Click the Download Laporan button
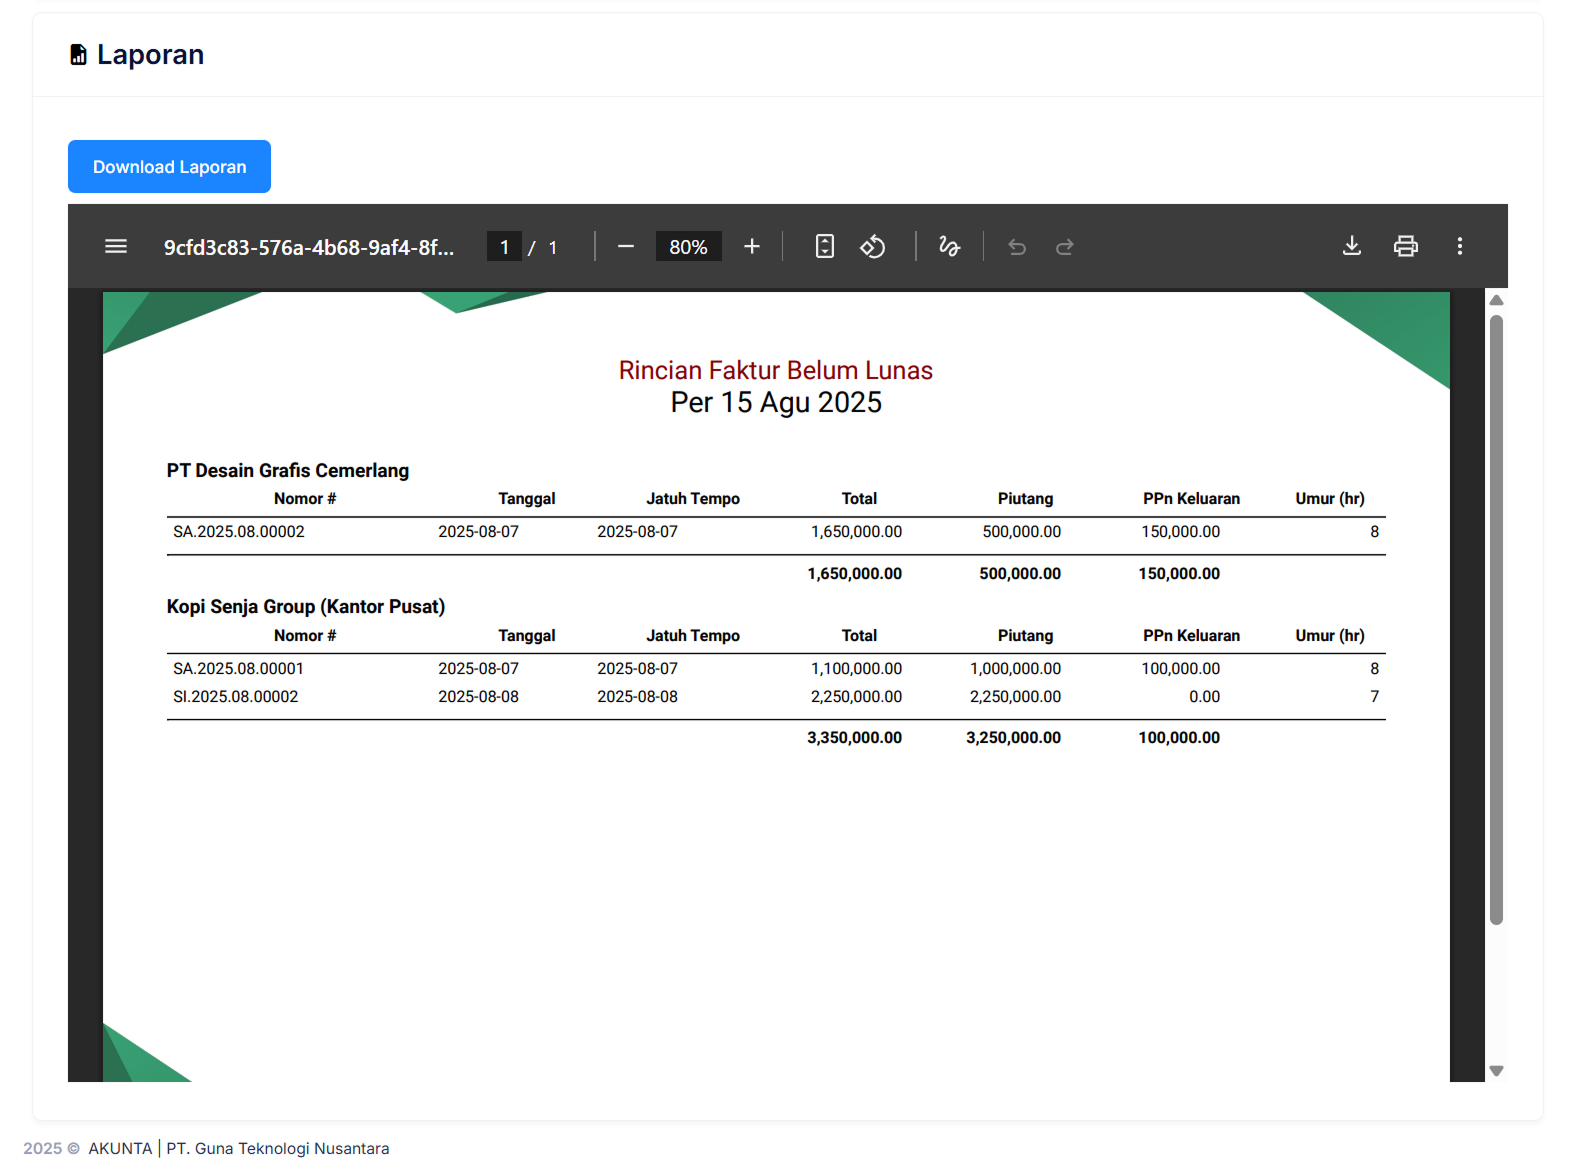Viewport: 1589px width, 1175px height. click(169, 167)
